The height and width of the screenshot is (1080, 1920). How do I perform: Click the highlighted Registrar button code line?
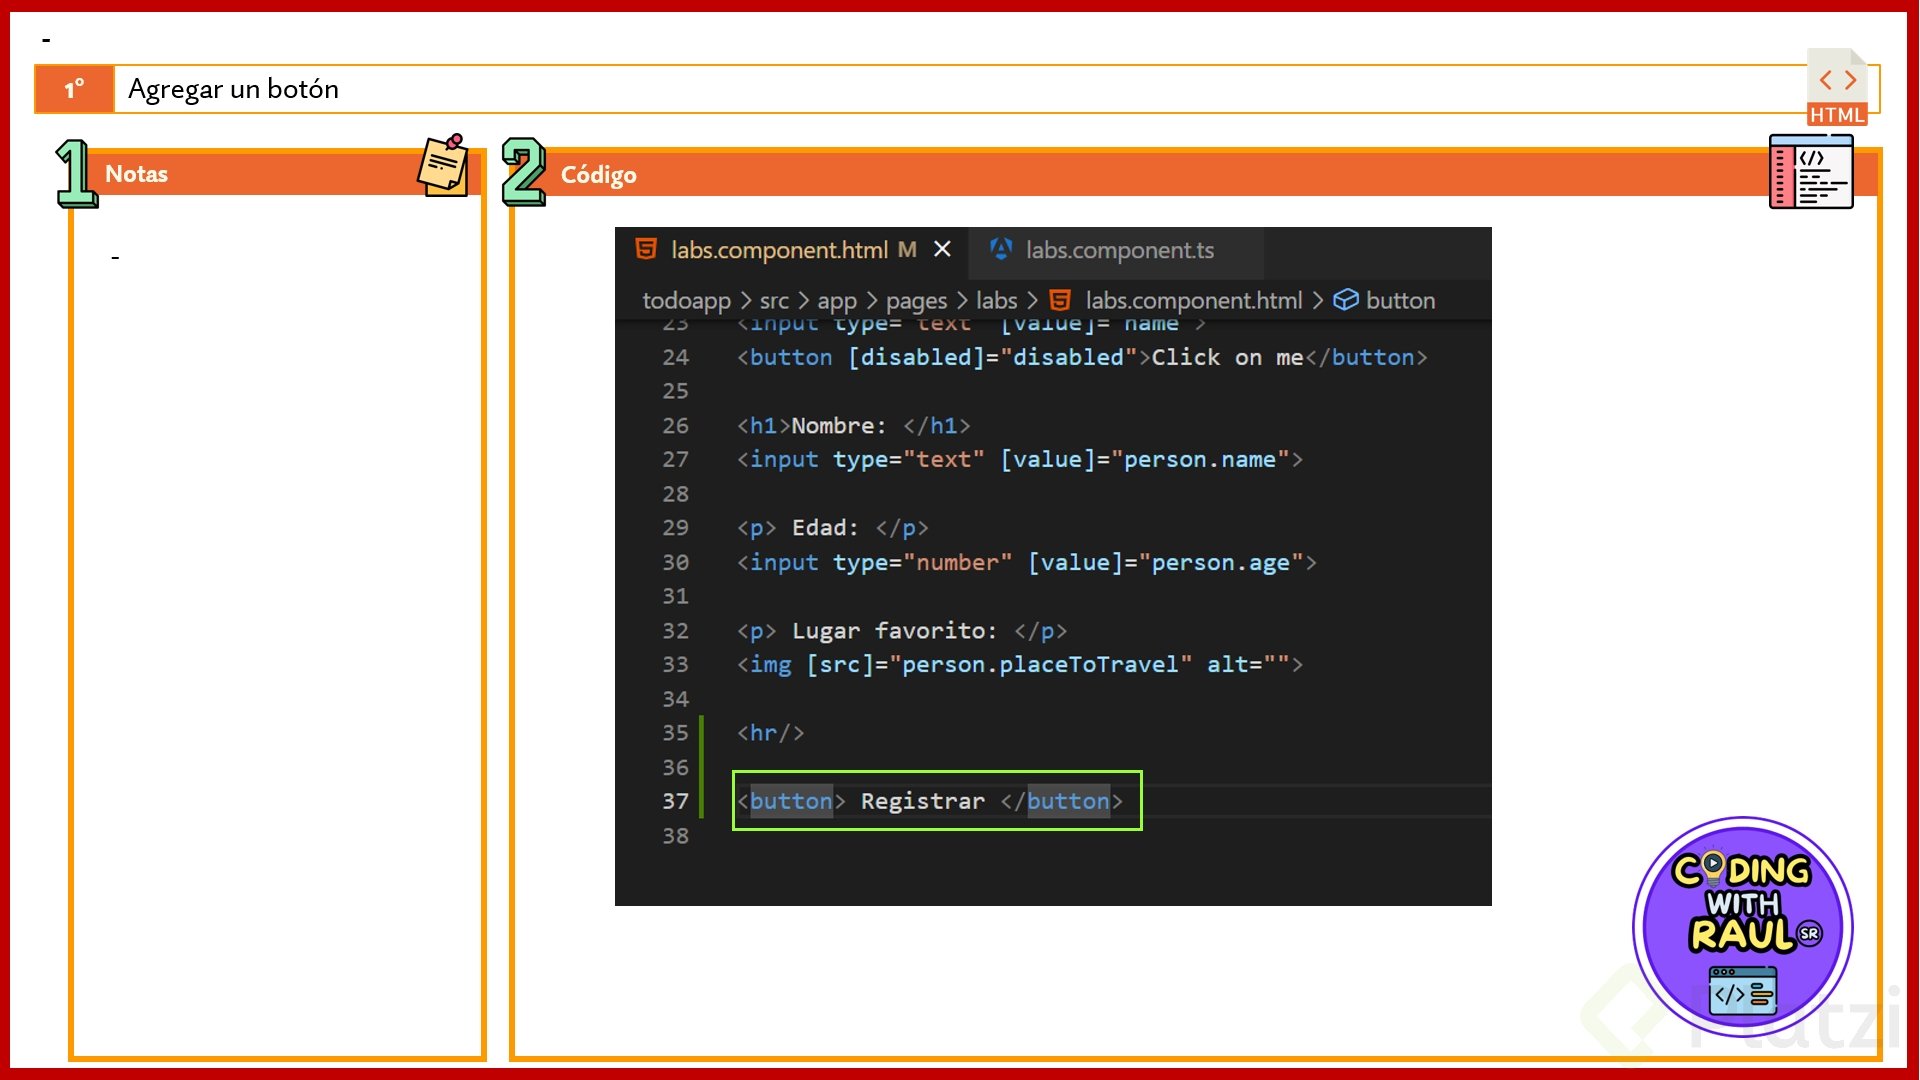coord(936,801)
